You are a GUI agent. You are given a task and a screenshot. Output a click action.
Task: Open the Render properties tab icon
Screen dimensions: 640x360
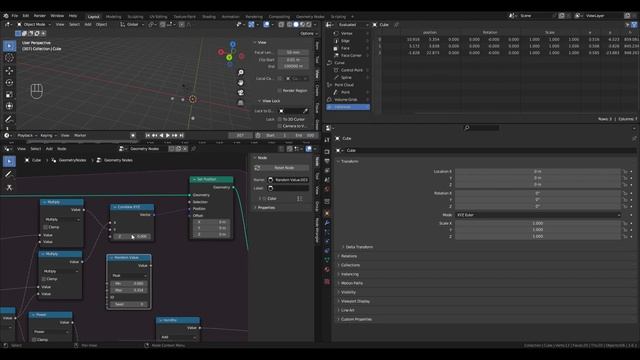tap(327, 151)
